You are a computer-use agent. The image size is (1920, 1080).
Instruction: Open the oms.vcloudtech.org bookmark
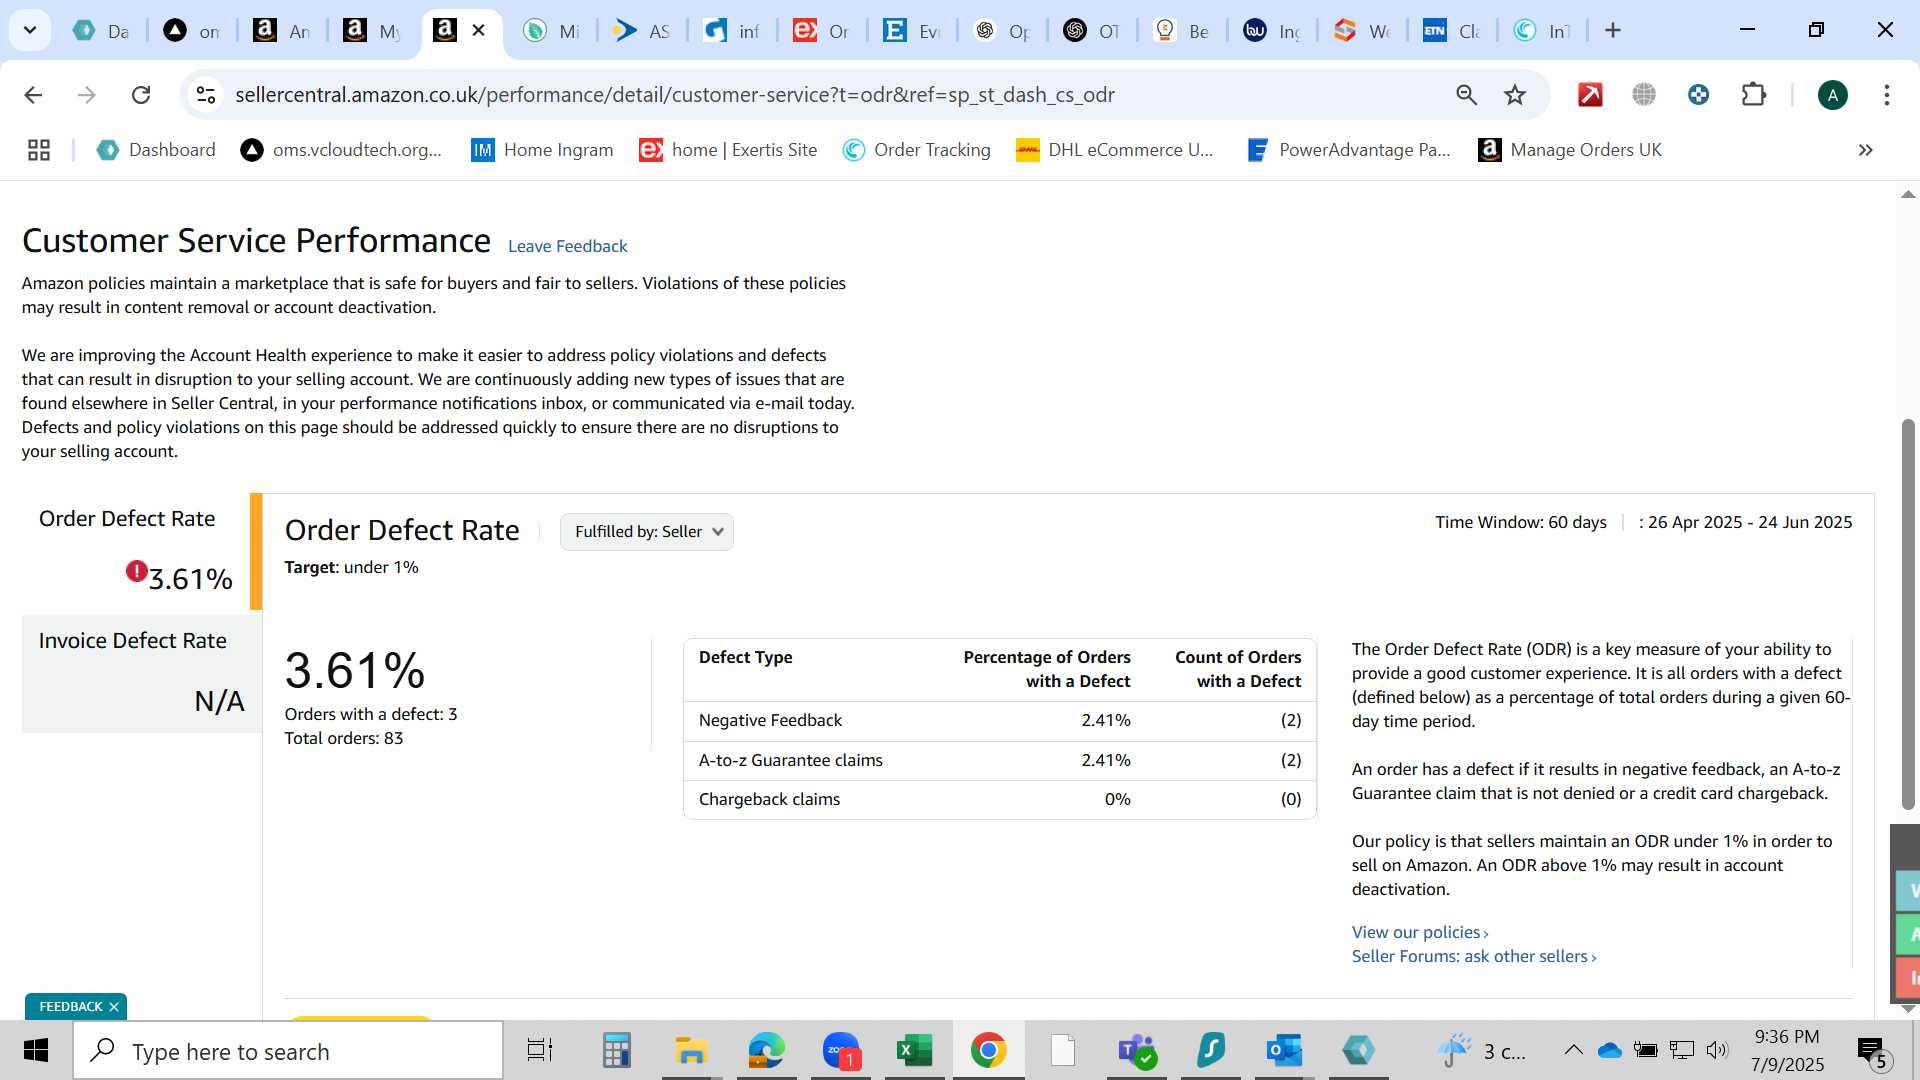tap(341, 150)
